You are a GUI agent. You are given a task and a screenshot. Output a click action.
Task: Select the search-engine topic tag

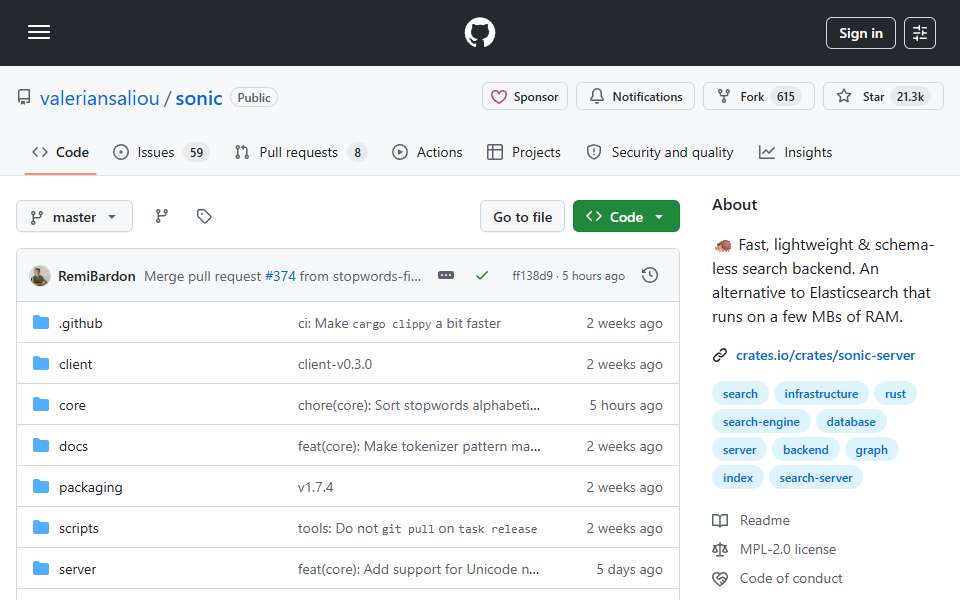coord(761,422)
